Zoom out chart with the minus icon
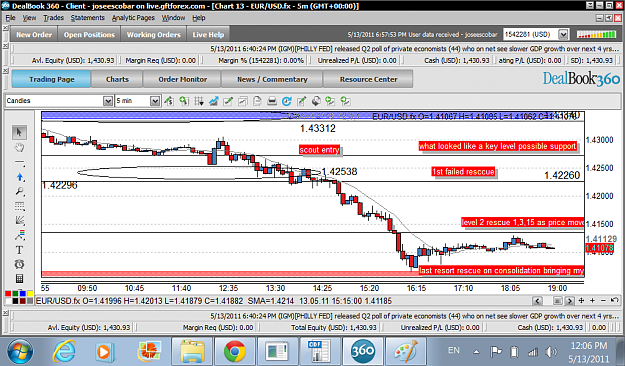Screen dimensions: 625x366 click(603, 301)
